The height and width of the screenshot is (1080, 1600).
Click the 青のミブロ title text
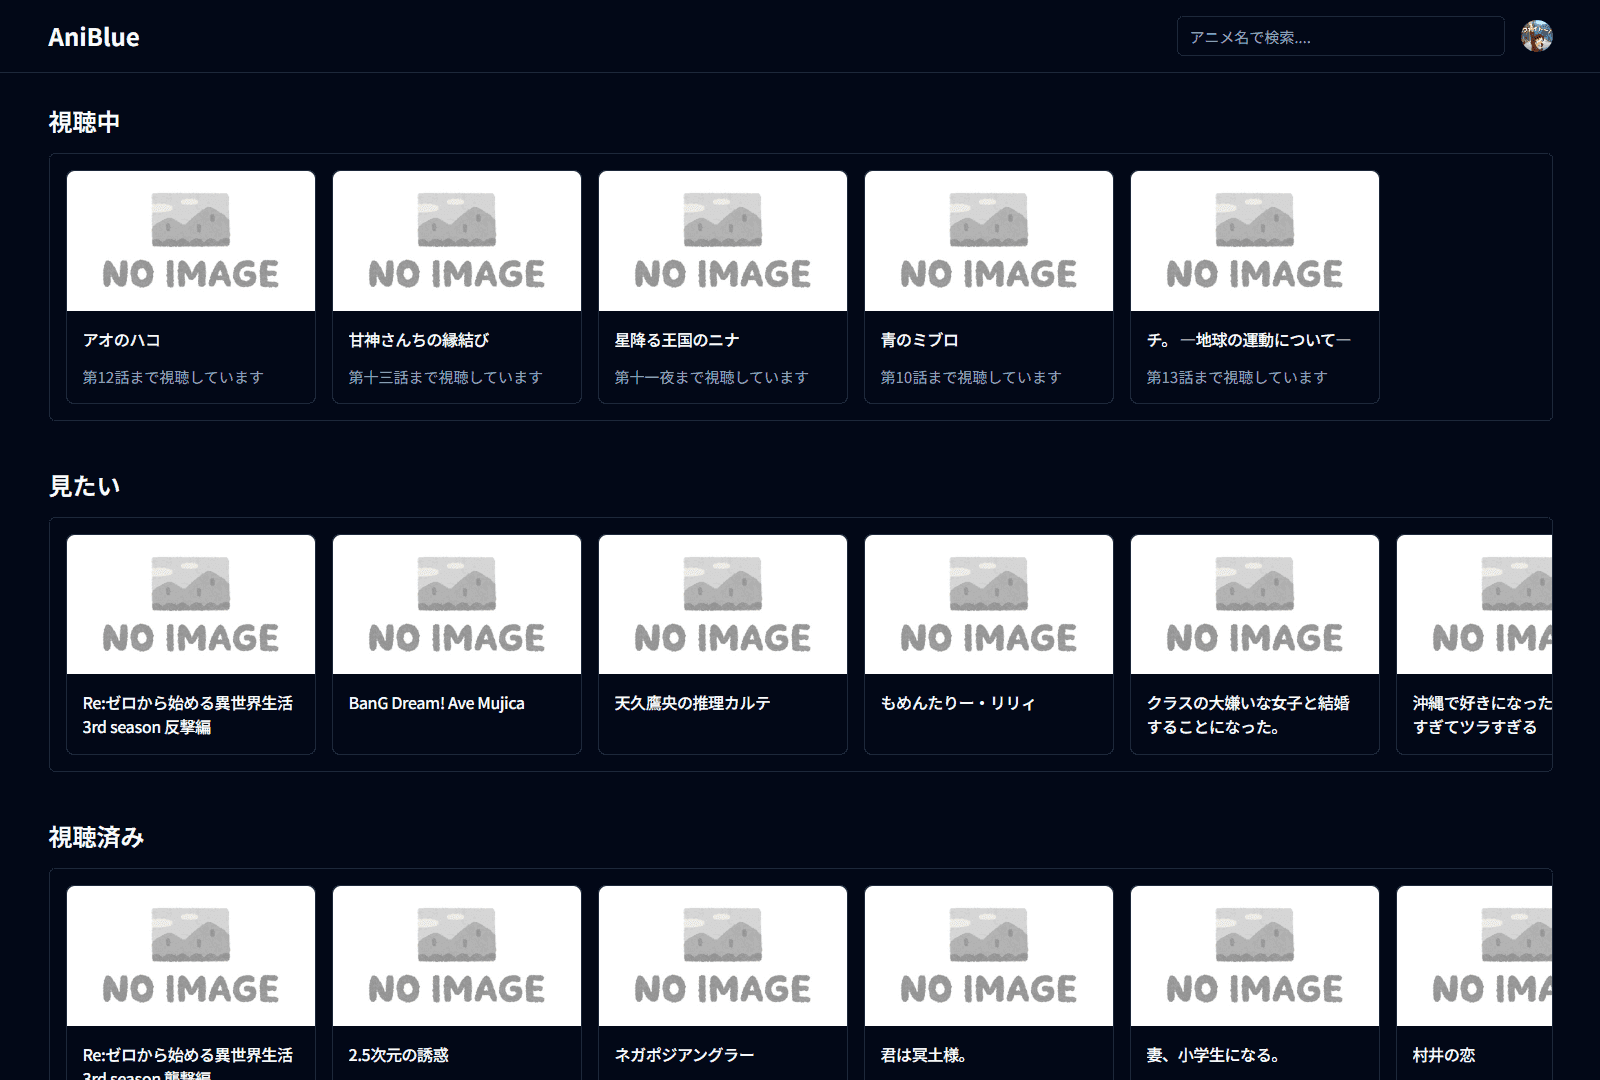tap(919, 340)
